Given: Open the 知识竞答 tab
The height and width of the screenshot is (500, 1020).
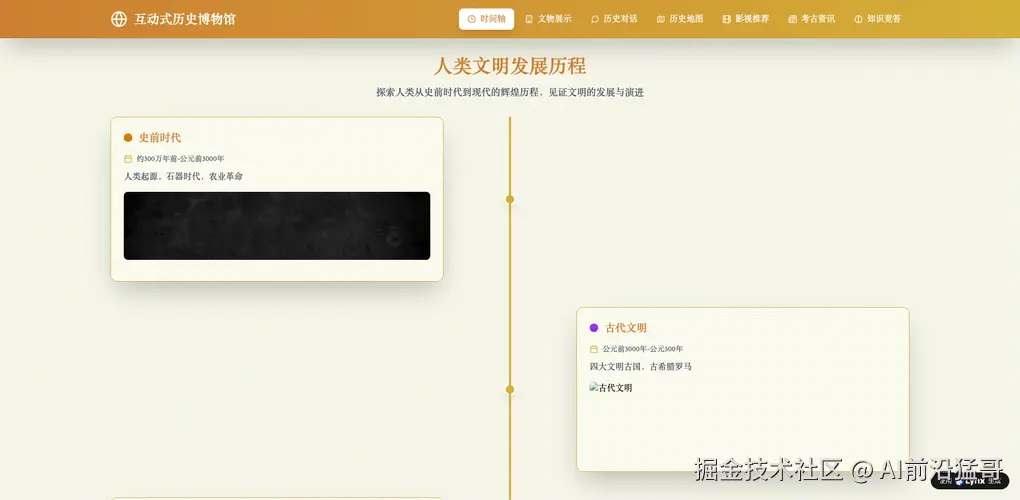Looking at the screenshot, I should tap(878, 19).
